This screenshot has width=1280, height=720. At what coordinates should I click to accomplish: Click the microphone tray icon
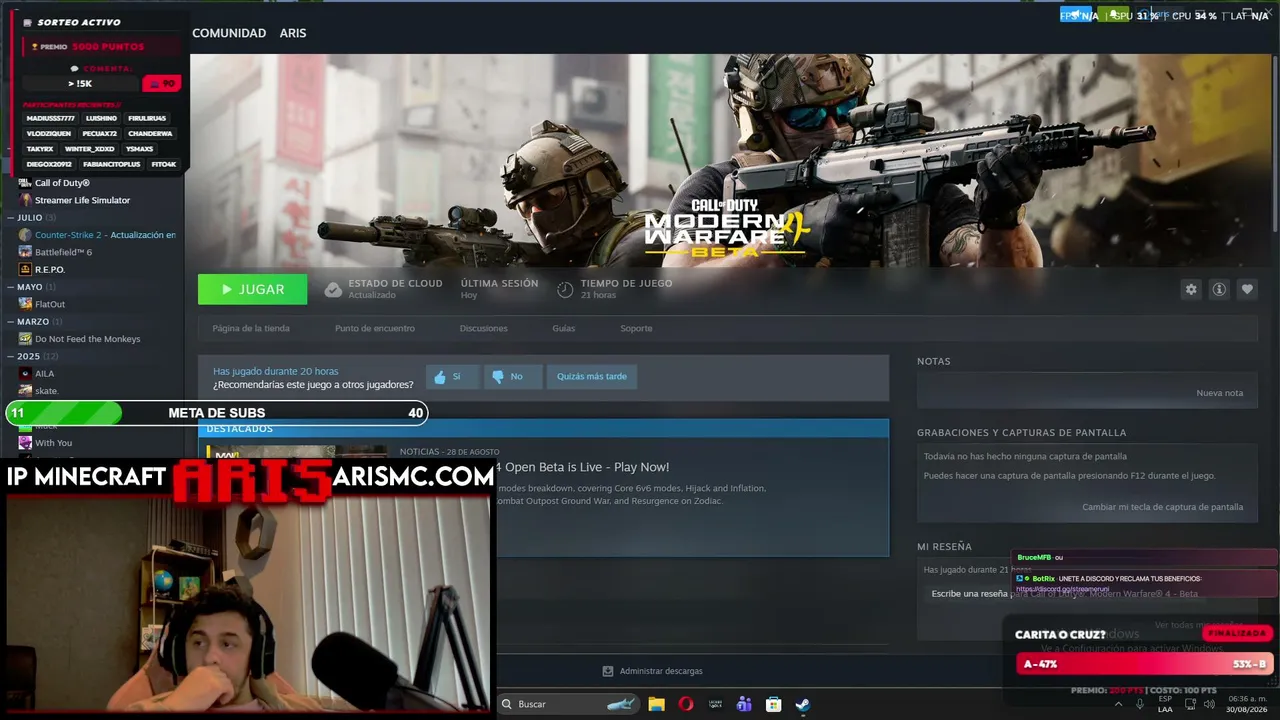point(1139,704)
